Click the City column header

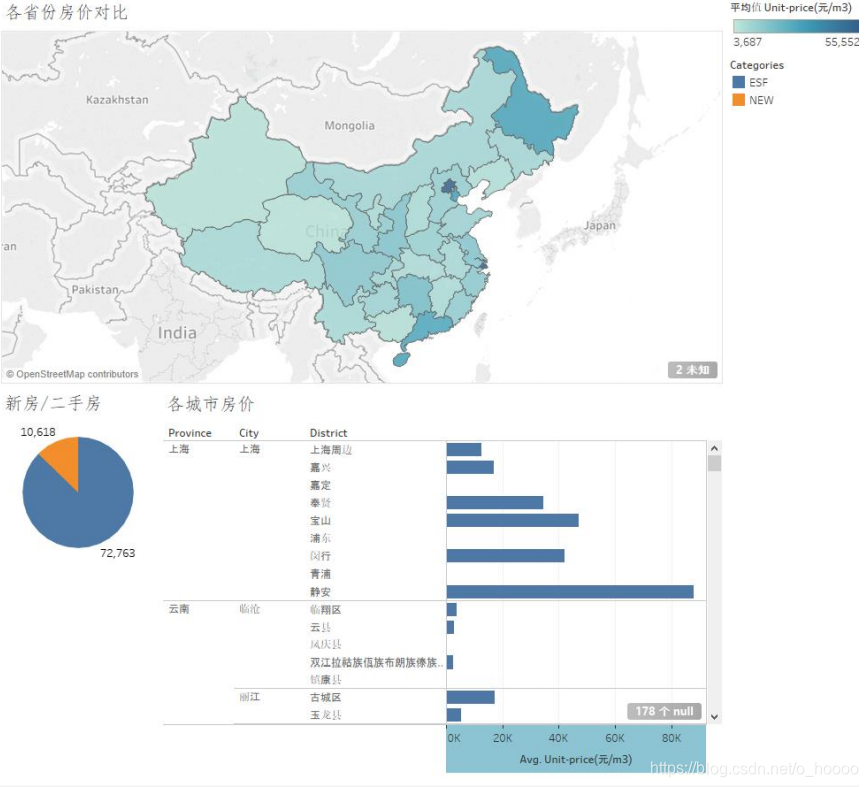(249, 433)
